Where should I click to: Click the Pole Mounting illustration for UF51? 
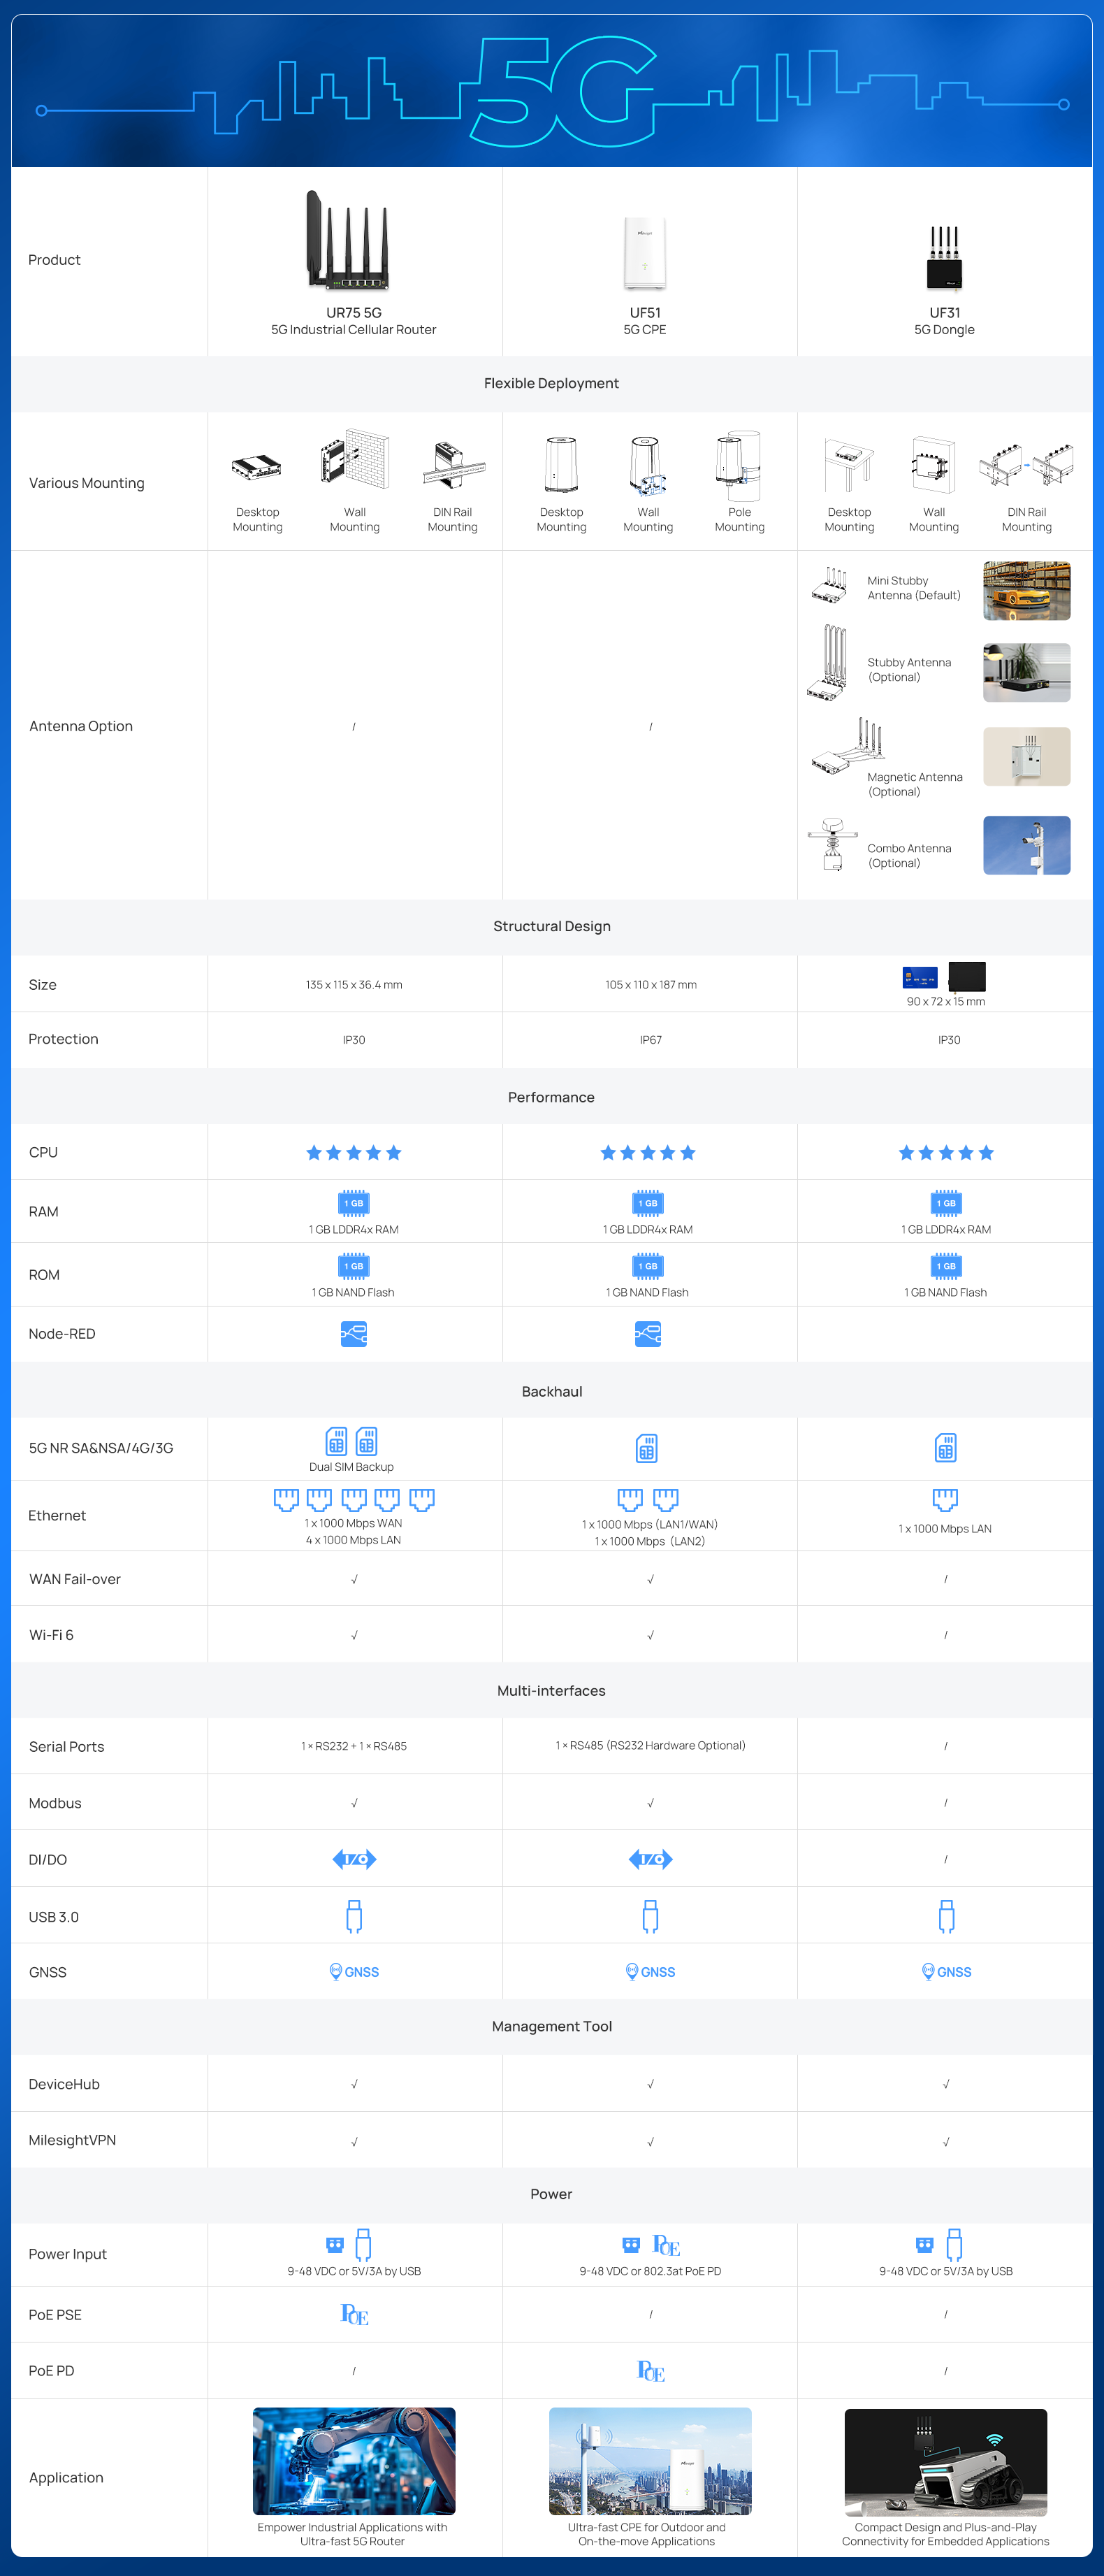point(739,465)
